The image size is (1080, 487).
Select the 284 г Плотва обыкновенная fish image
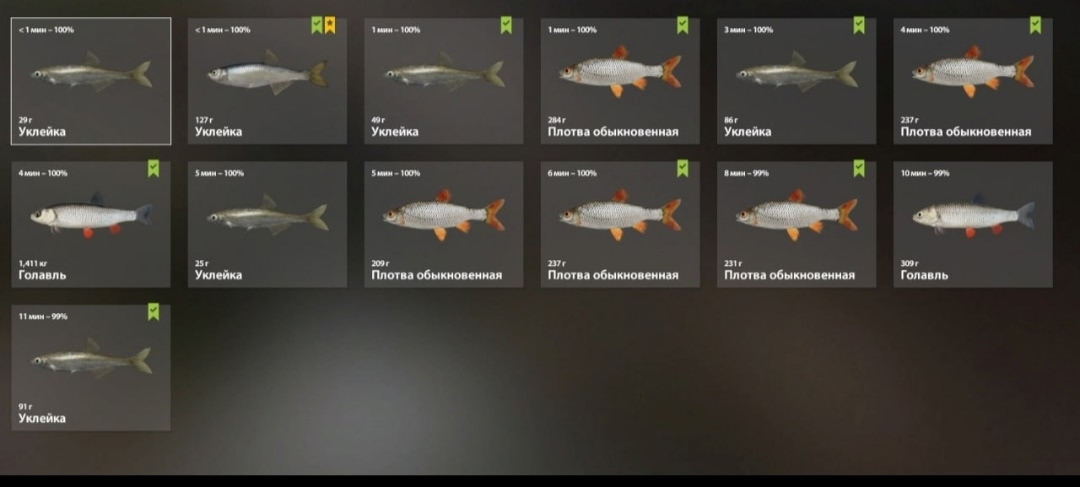[x=620, y=72]
